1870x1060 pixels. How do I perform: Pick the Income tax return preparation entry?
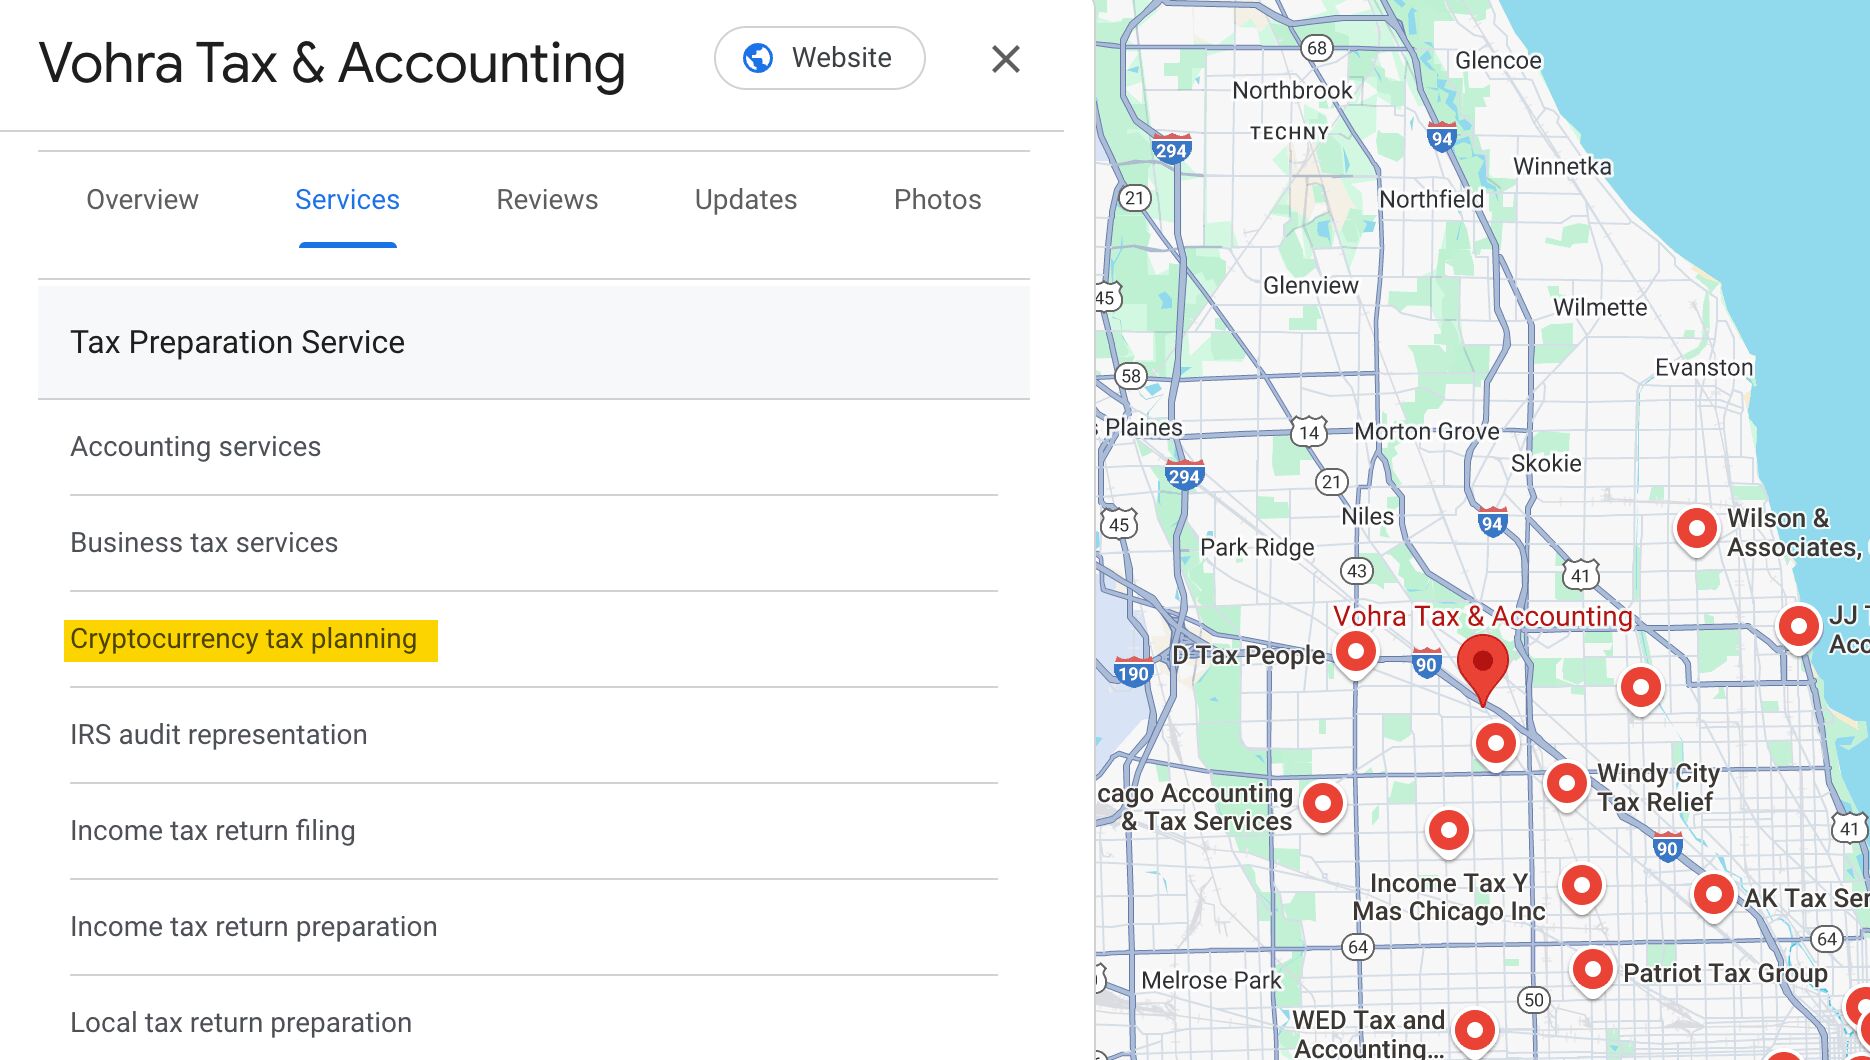(534, 927)
